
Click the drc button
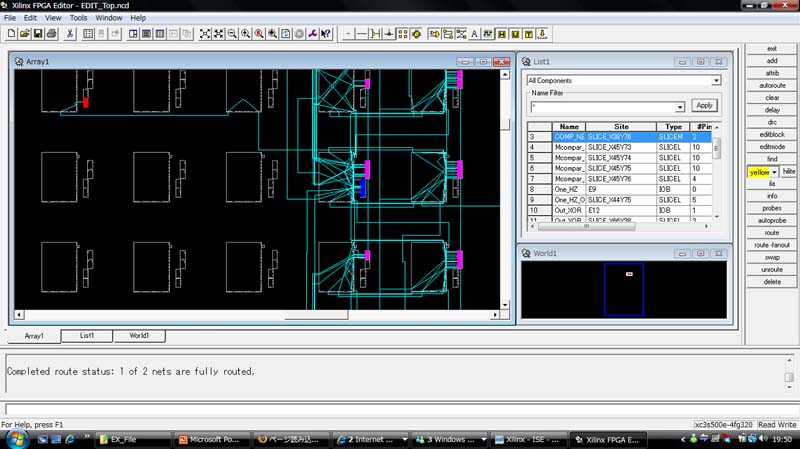[x=772, y=122]
